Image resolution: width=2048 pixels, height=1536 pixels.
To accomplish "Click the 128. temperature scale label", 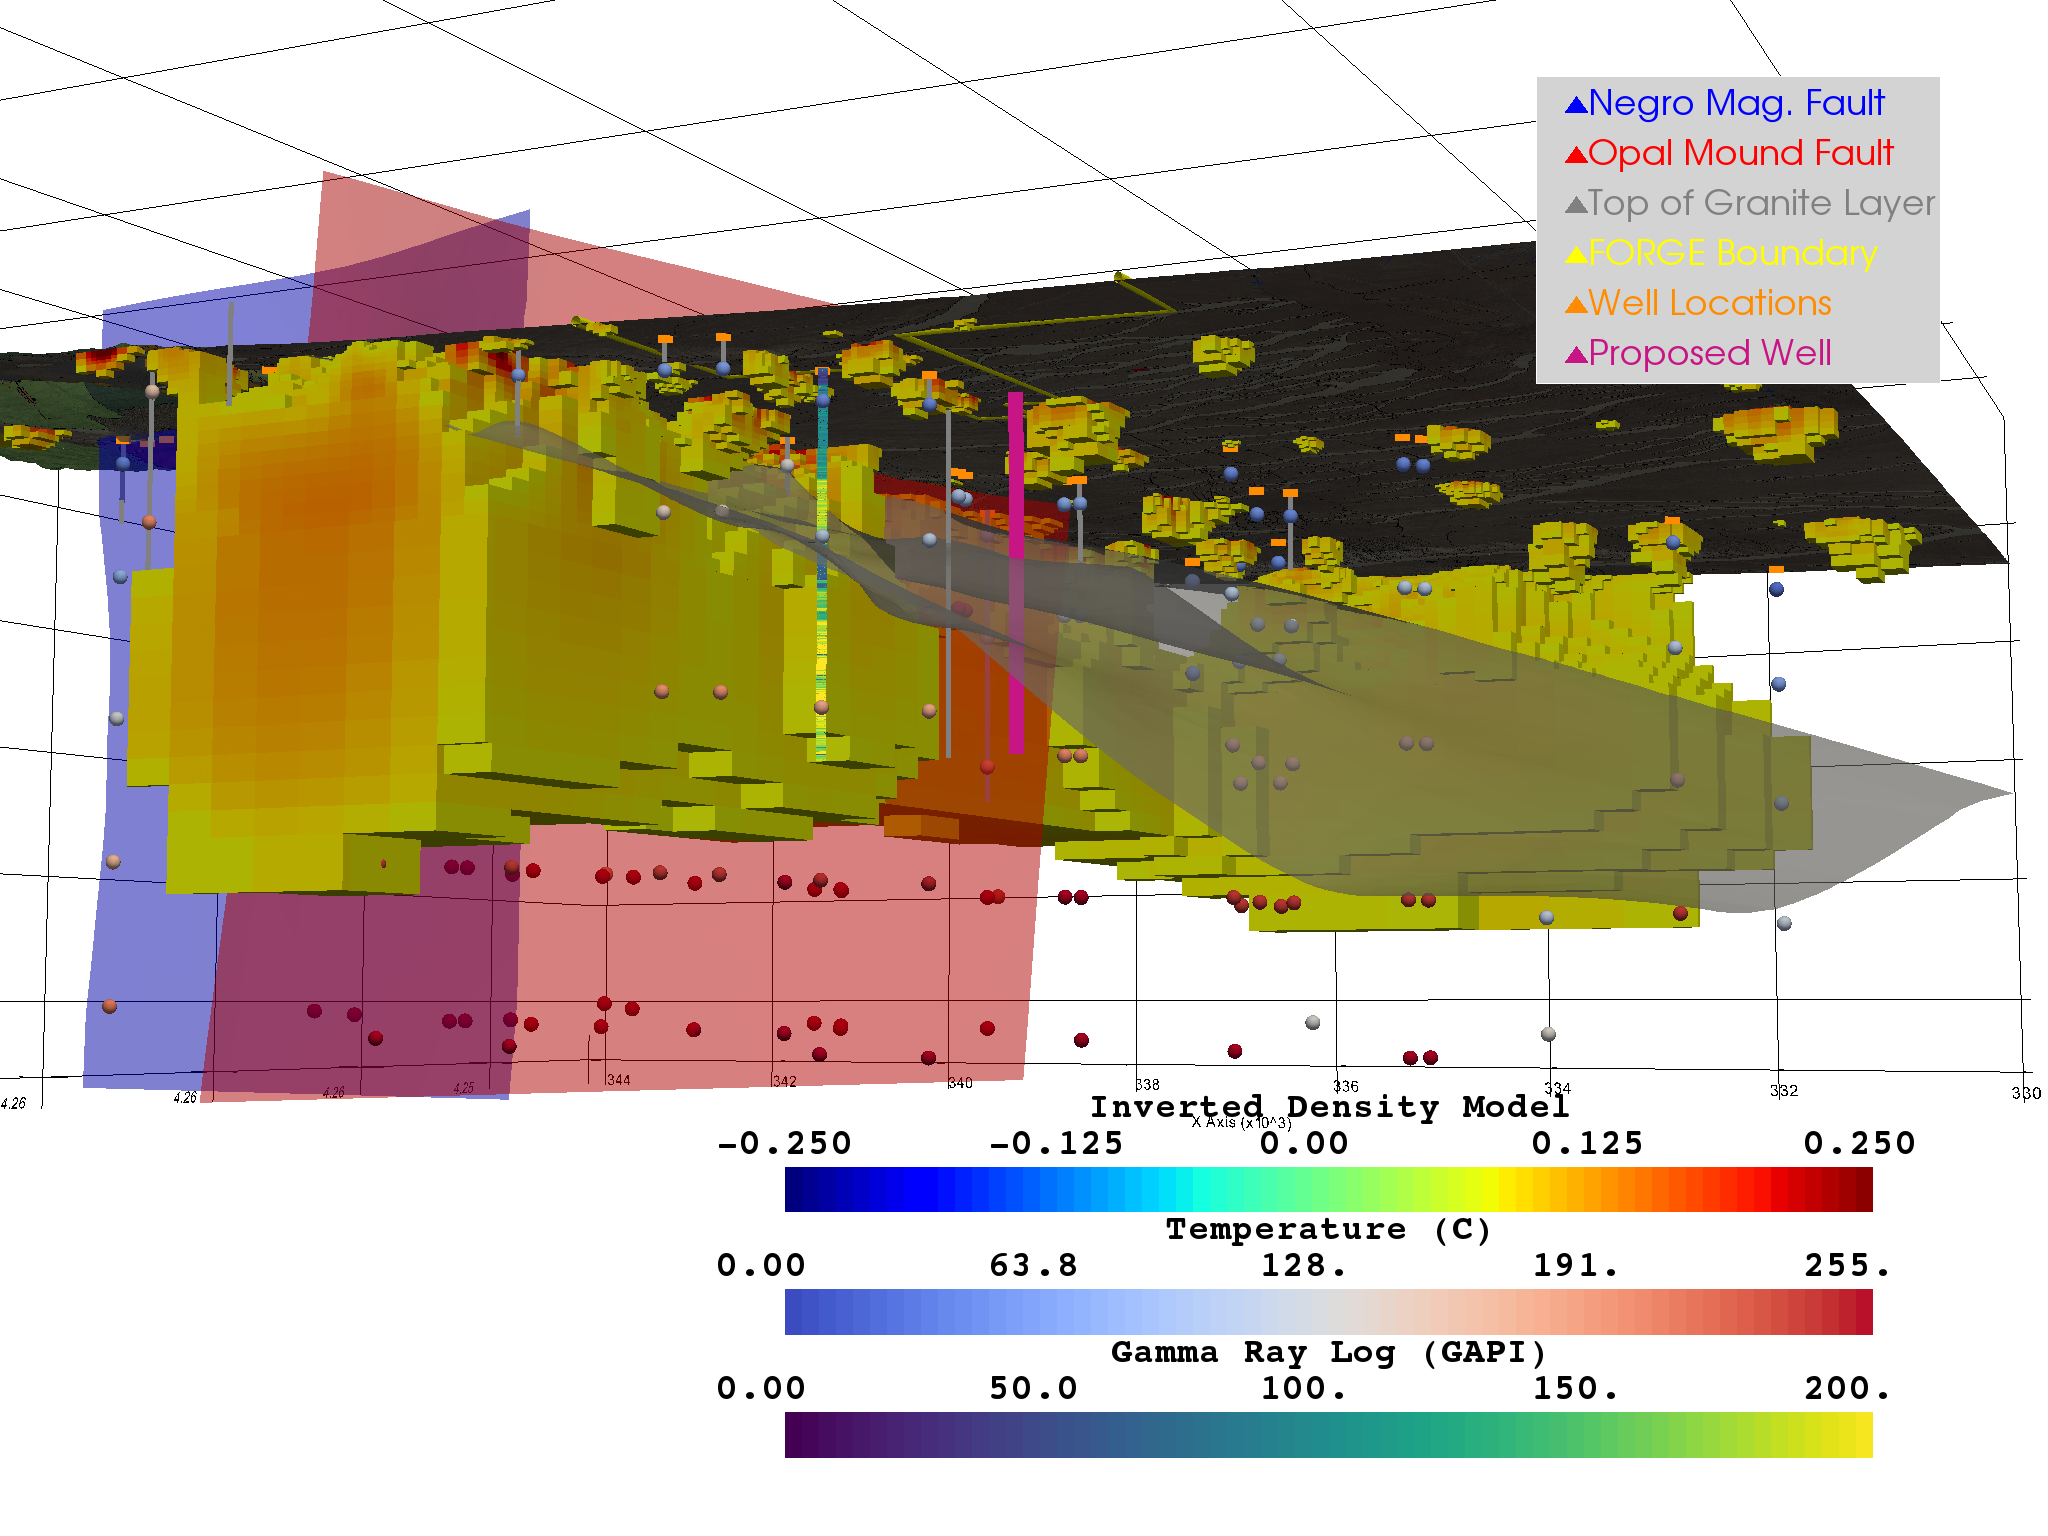I will [x=1304, y=1266].
